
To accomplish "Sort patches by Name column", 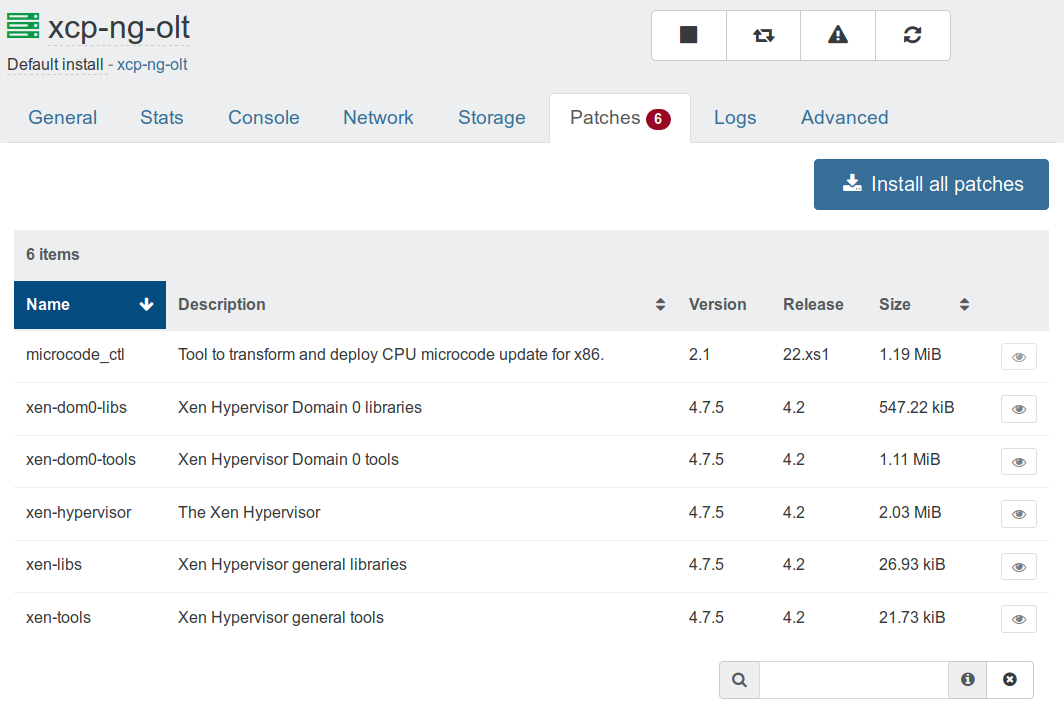I will [90, 305].
